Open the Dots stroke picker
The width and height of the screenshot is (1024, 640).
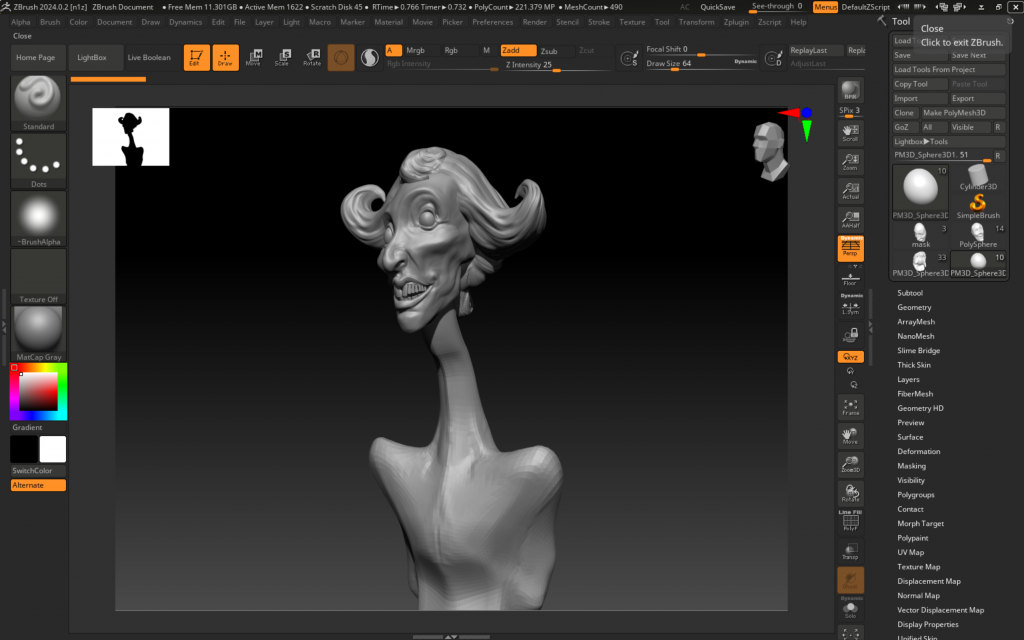pyautogui.click(x=39, y=161)
